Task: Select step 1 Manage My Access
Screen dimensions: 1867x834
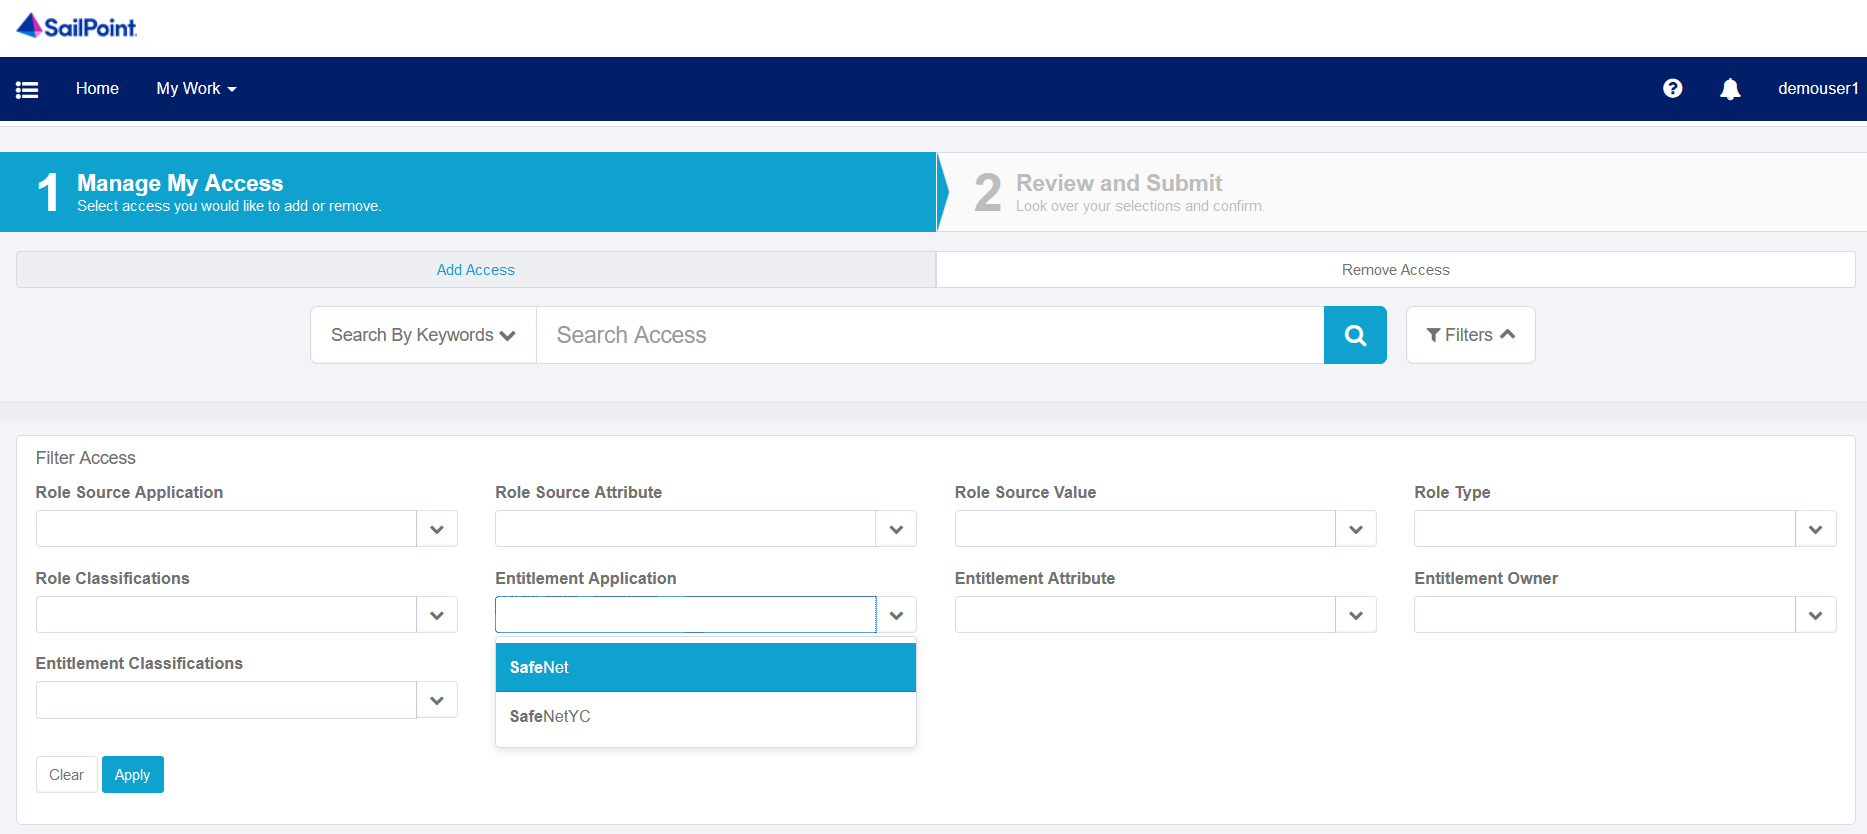Action: coord(468,192)
